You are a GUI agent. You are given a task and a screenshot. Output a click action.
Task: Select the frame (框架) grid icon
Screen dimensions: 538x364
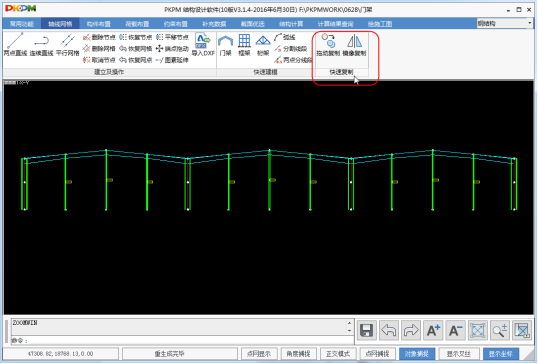tap(244, 45)
